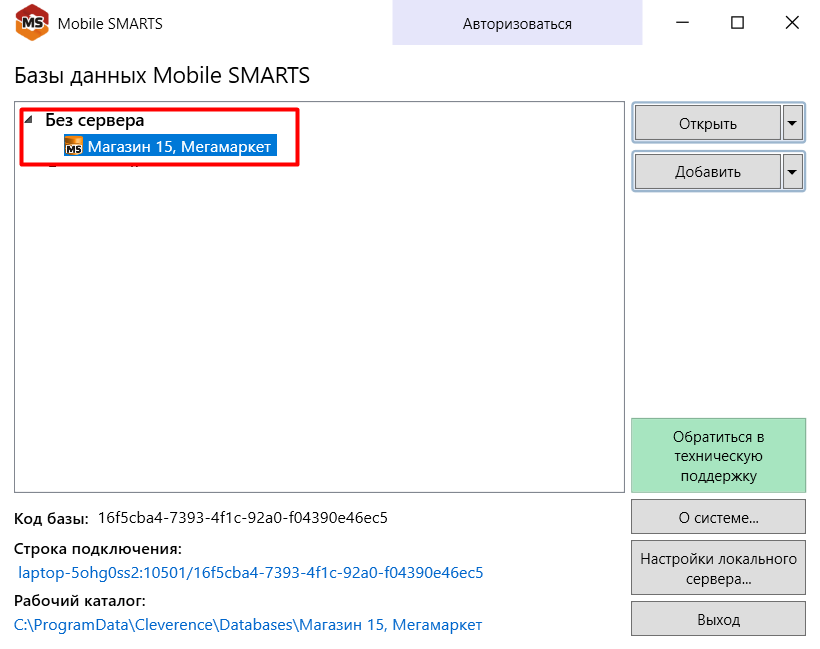
Task: Collapse the Без сервера tree node
Action: [x=29, y=120]
